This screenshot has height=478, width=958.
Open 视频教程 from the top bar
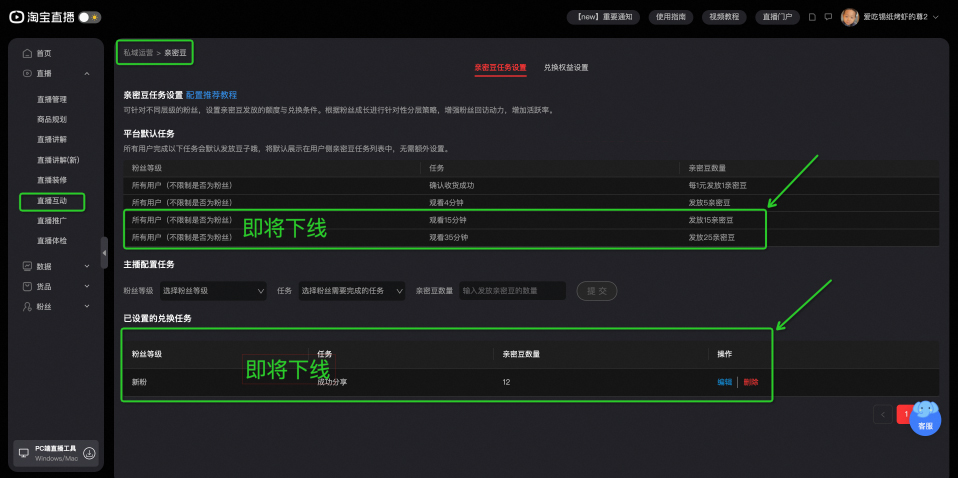[724, 17]
